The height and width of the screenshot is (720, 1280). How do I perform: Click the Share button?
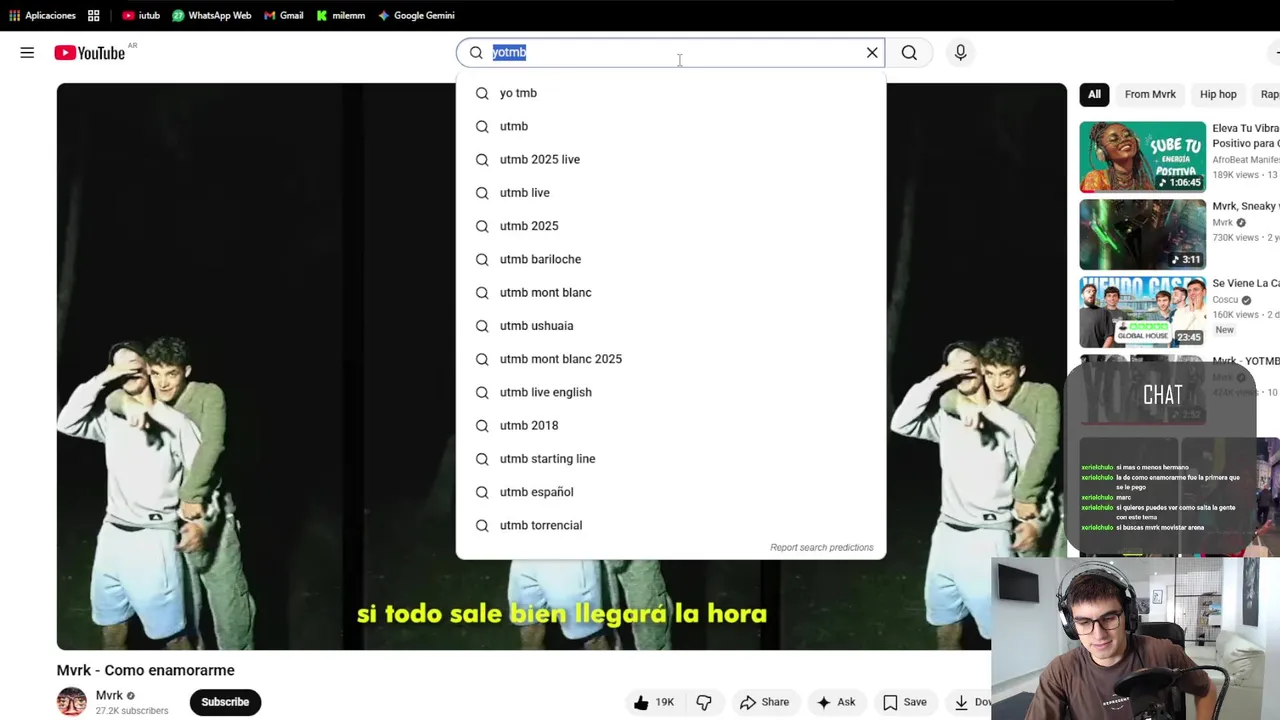(765, 702)
